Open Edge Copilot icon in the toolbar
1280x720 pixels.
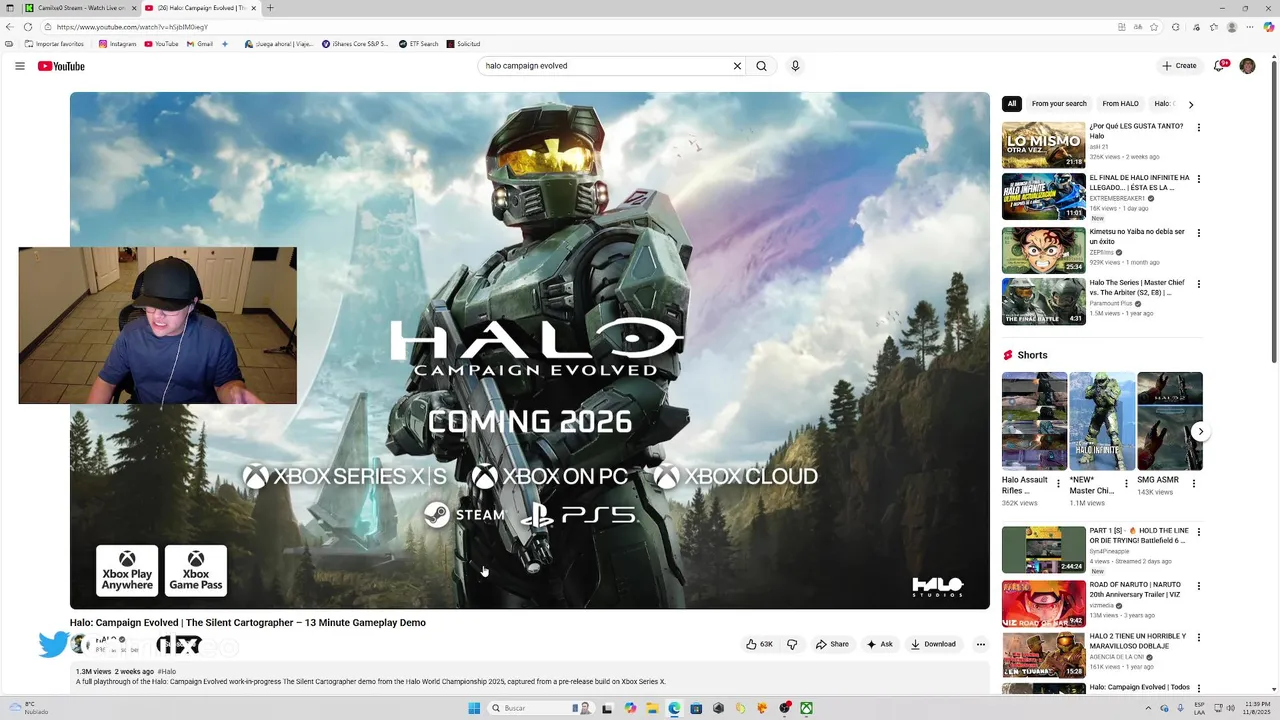click(1269, 27)
